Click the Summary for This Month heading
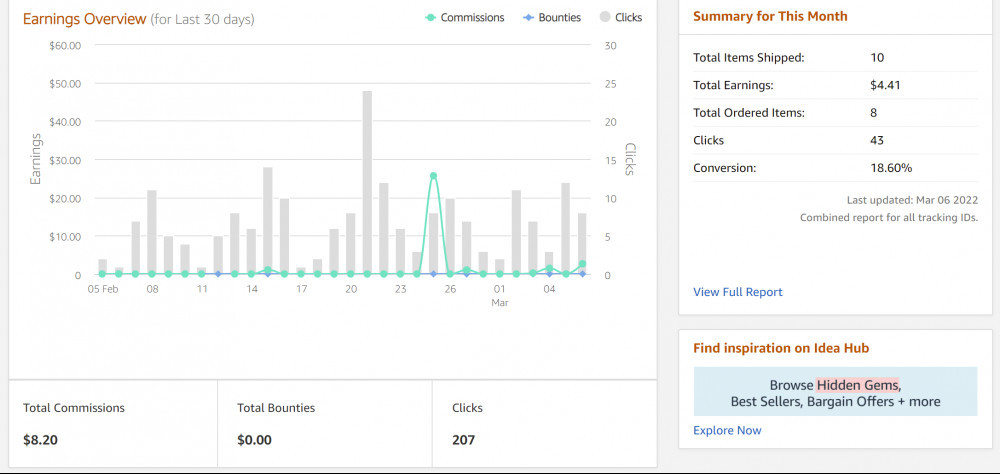Screen dimensions: 1000x474 click(x=770, y=17)
